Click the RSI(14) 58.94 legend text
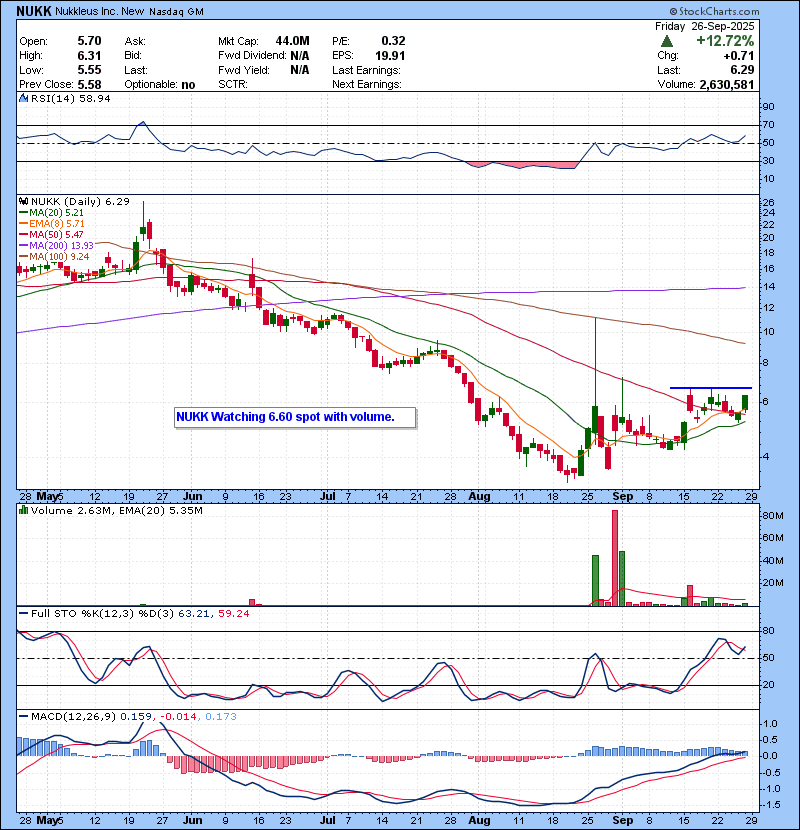Screen dimensions: 800x830 tap(70, 98)
